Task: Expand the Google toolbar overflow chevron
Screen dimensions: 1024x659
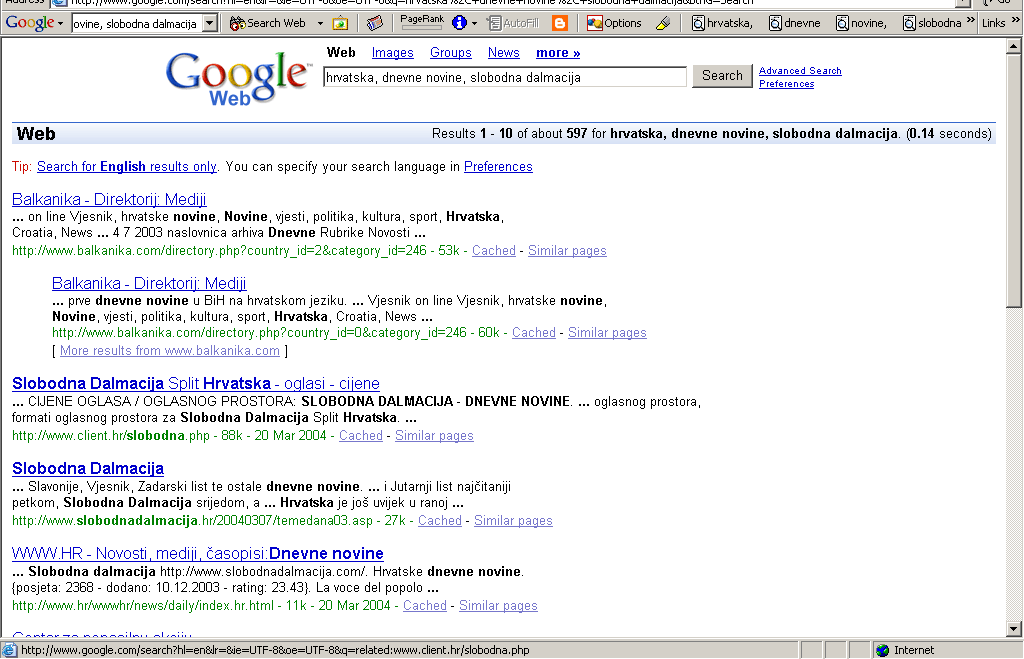Action: coord(970,21)
